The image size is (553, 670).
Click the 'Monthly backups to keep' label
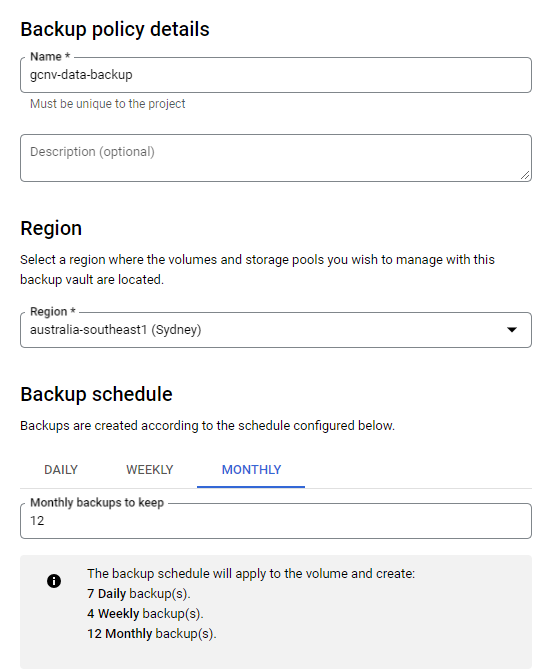pyautogui.click(x=97, y=502)
